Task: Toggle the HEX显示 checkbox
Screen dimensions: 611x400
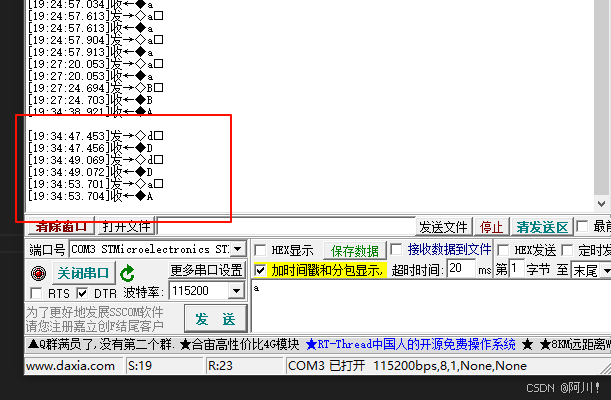Action: click(x=260, y=250)
